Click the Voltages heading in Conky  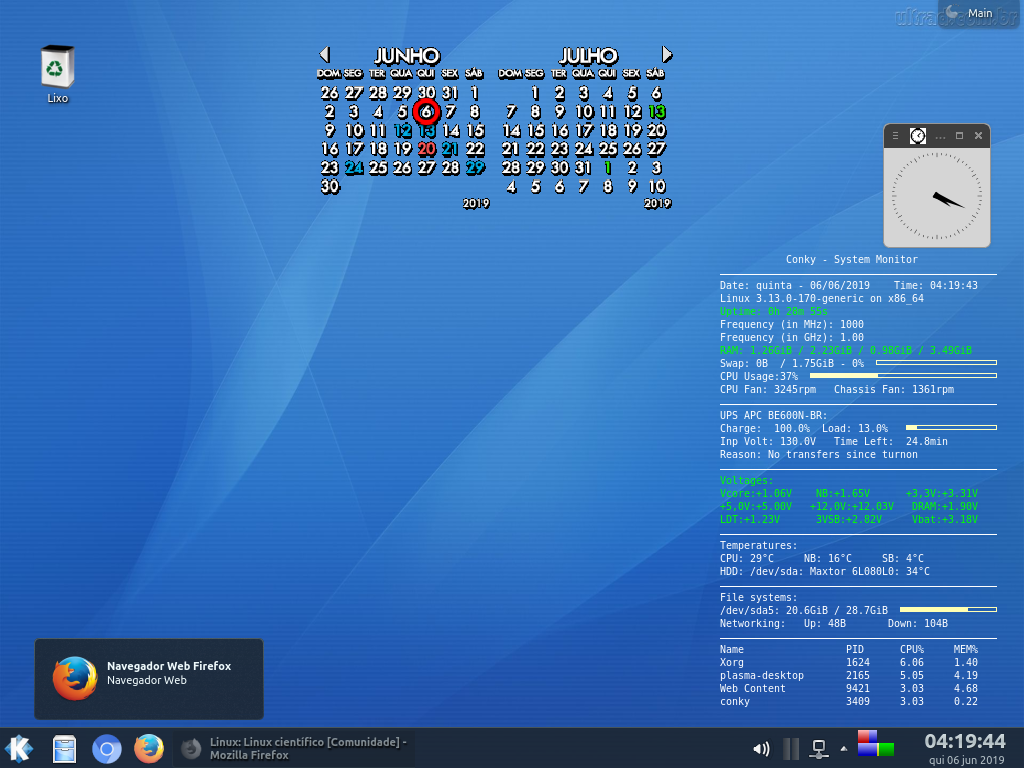[x=746, y=480]
